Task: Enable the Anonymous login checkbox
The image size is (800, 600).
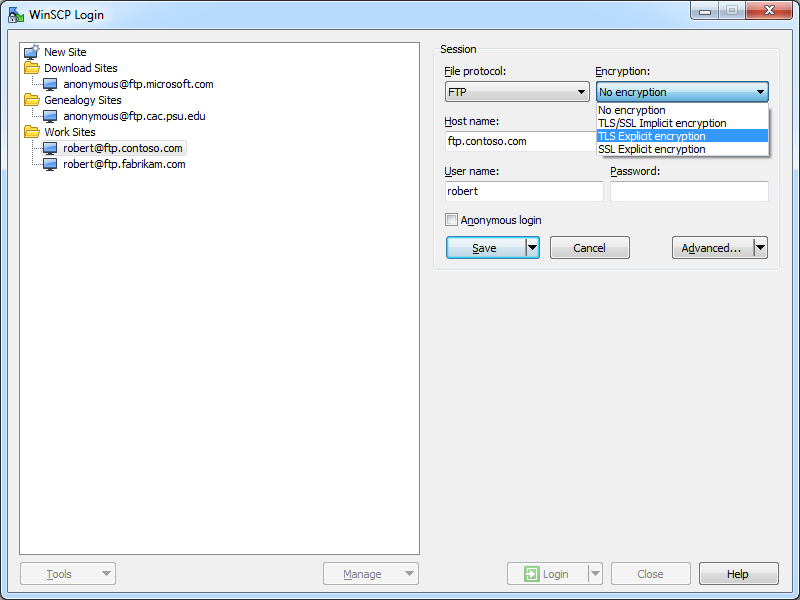Action: click(452, 220)
